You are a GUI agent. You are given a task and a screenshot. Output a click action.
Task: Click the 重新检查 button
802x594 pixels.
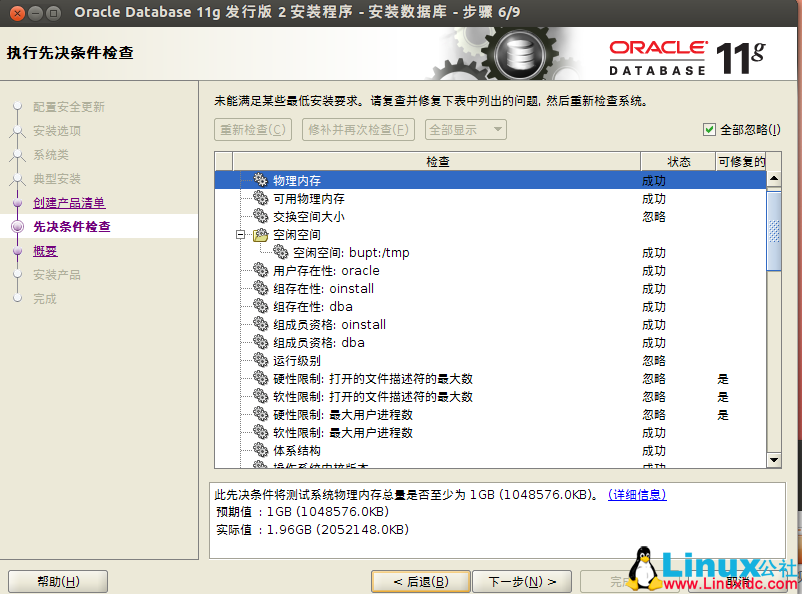coord(253,129)
